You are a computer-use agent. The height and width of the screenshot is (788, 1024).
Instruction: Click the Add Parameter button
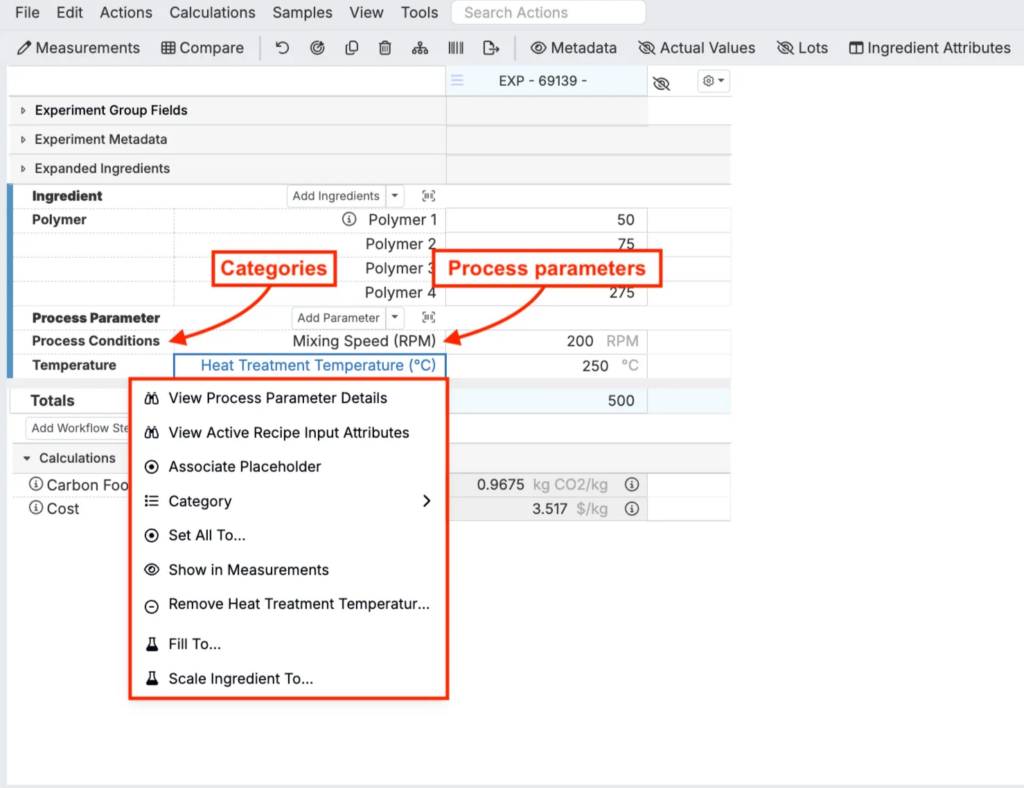pos(338,317)
